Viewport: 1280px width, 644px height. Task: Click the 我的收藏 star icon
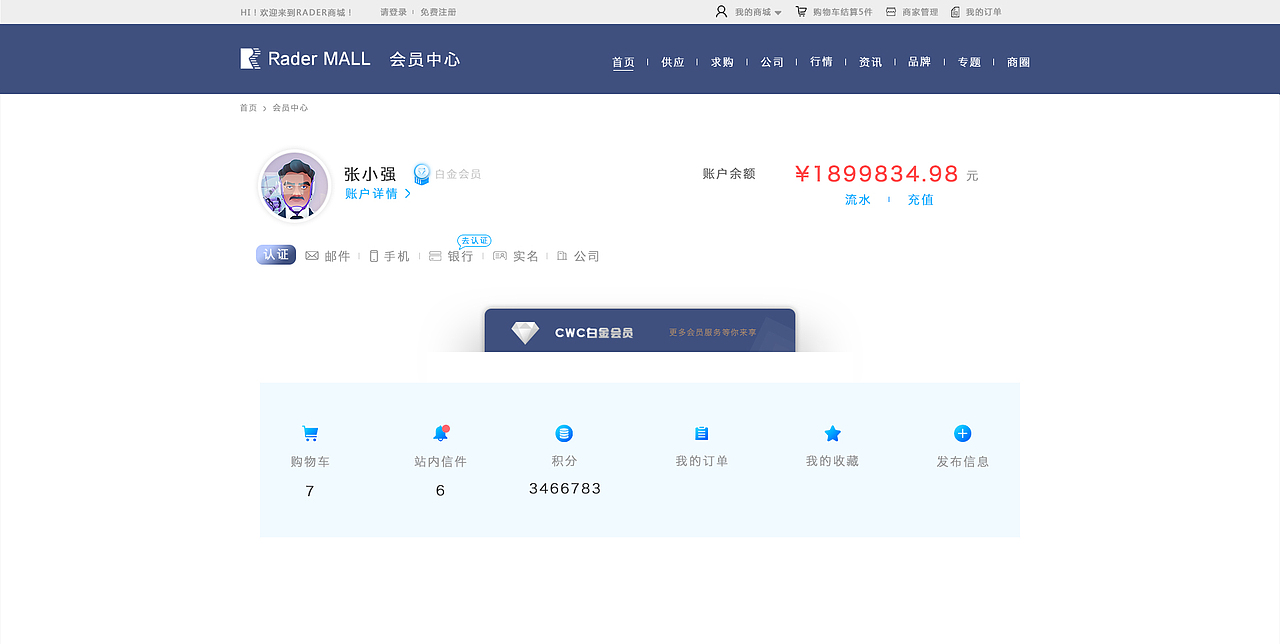pyautogui.click(x=833, y=433)
